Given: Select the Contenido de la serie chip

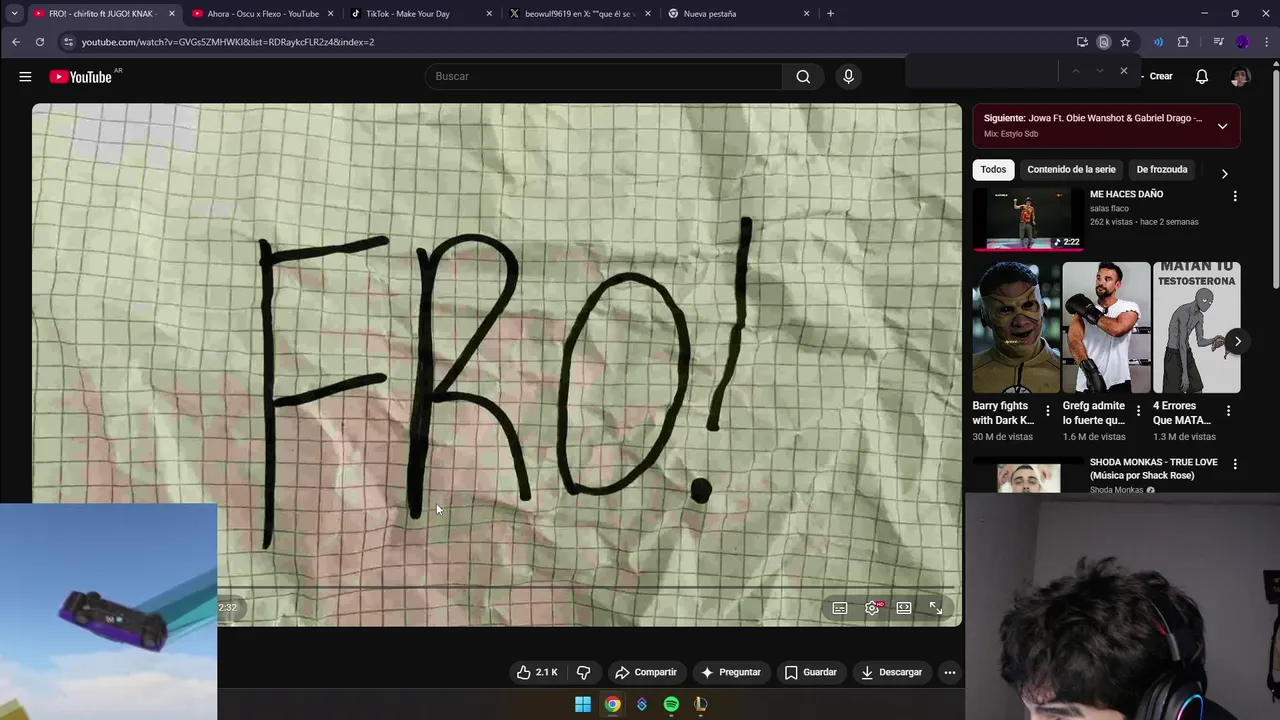Looking at the screenshot, I should point(1071,170).
